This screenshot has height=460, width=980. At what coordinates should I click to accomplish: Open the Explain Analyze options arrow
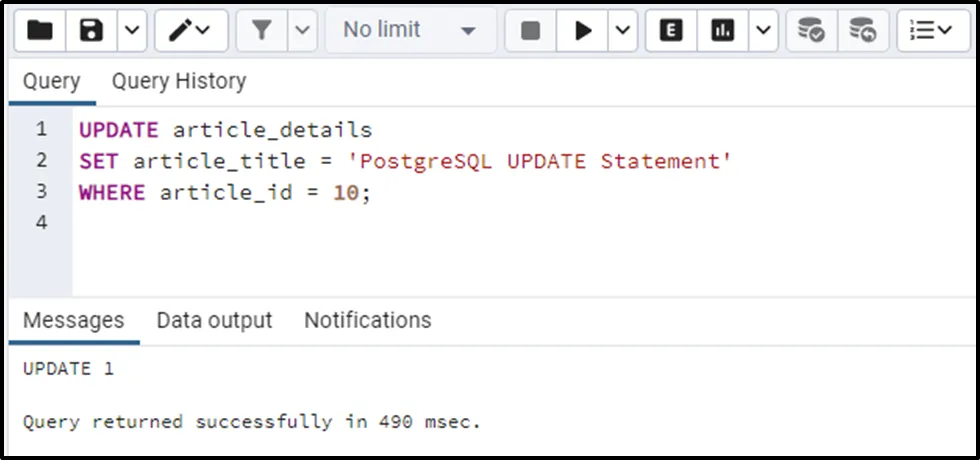[x=763, y=31]
